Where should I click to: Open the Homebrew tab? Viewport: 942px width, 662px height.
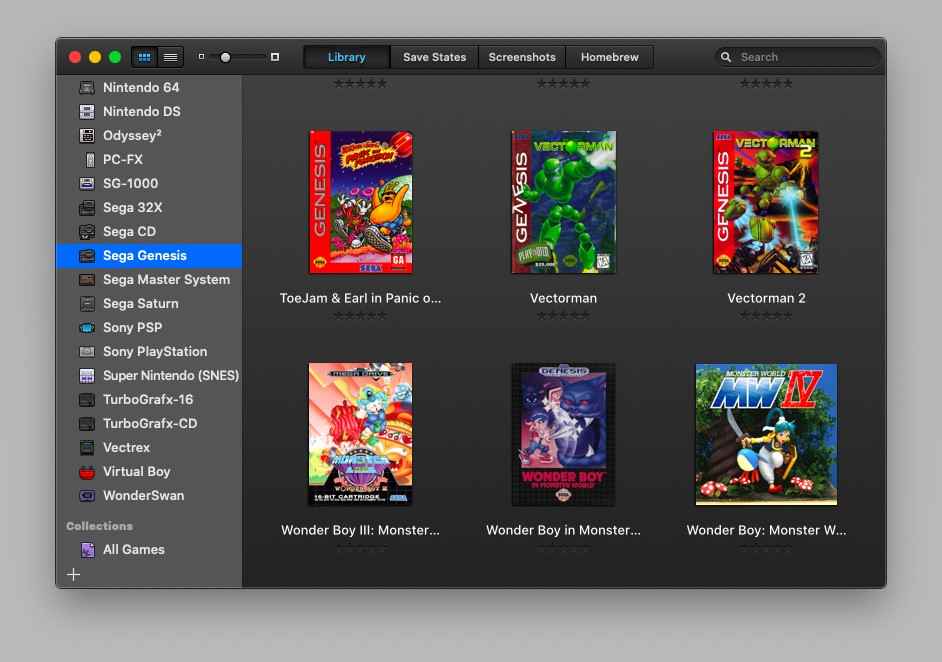coord(609,57)
